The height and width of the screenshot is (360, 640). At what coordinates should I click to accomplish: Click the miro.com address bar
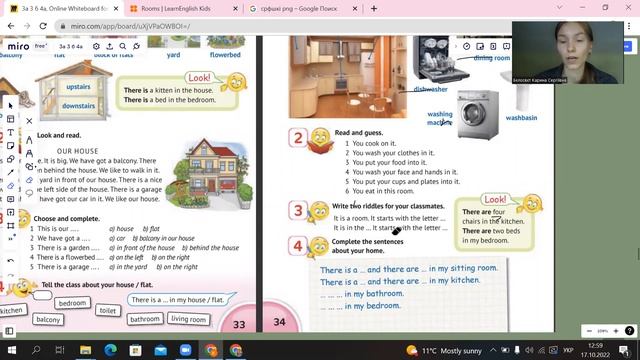click(282, 26)
